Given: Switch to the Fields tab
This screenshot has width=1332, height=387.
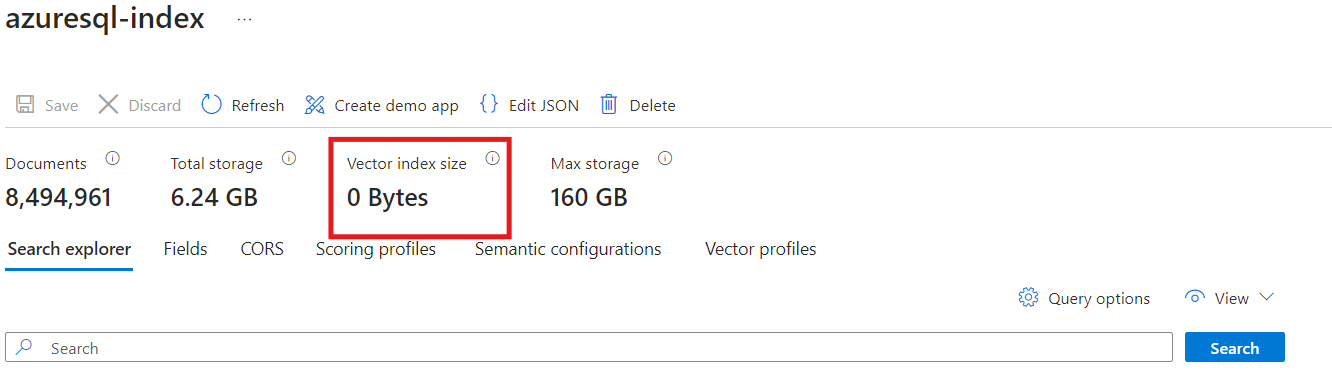Looking at the screenshot, I should tap(186, 249).
